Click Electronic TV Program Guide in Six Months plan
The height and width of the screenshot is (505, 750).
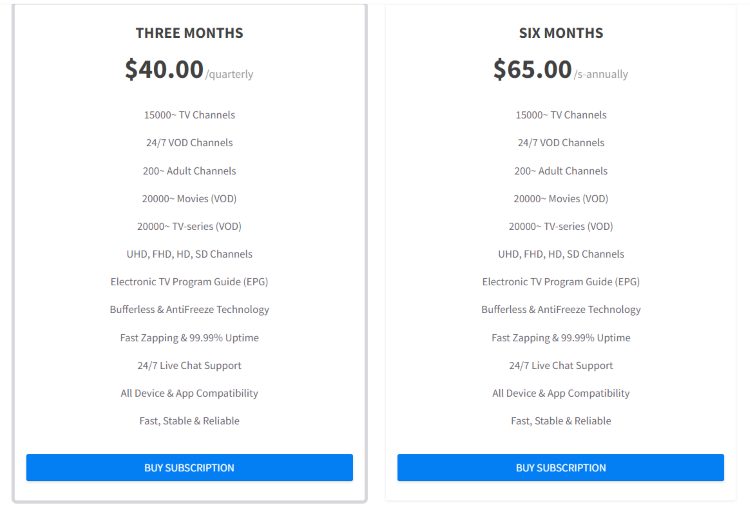coord(561,282)
